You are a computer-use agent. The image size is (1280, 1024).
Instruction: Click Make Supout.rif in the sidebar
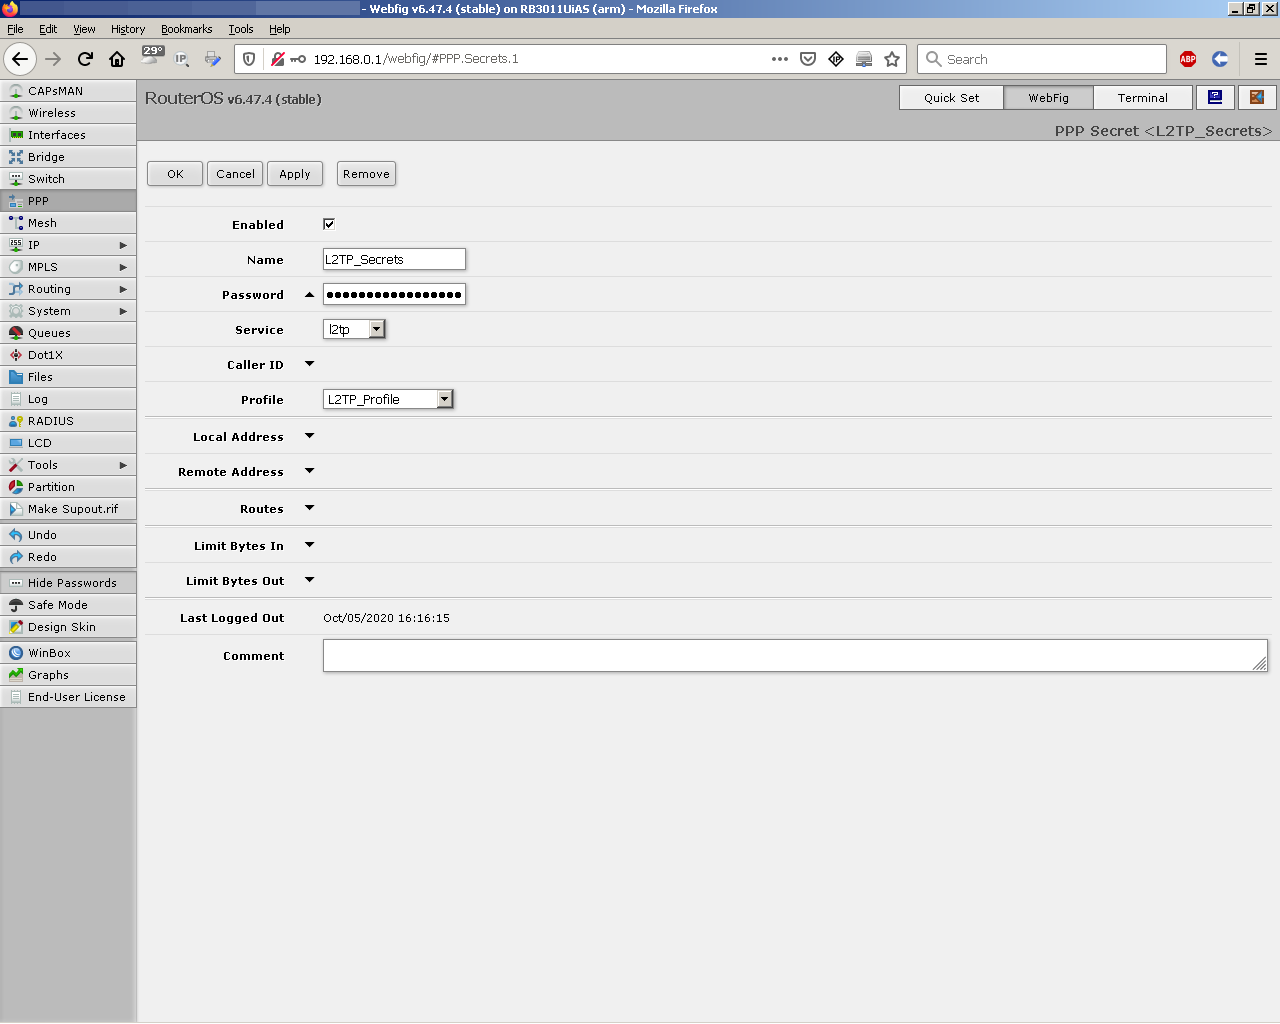click(x=68, y=509)
